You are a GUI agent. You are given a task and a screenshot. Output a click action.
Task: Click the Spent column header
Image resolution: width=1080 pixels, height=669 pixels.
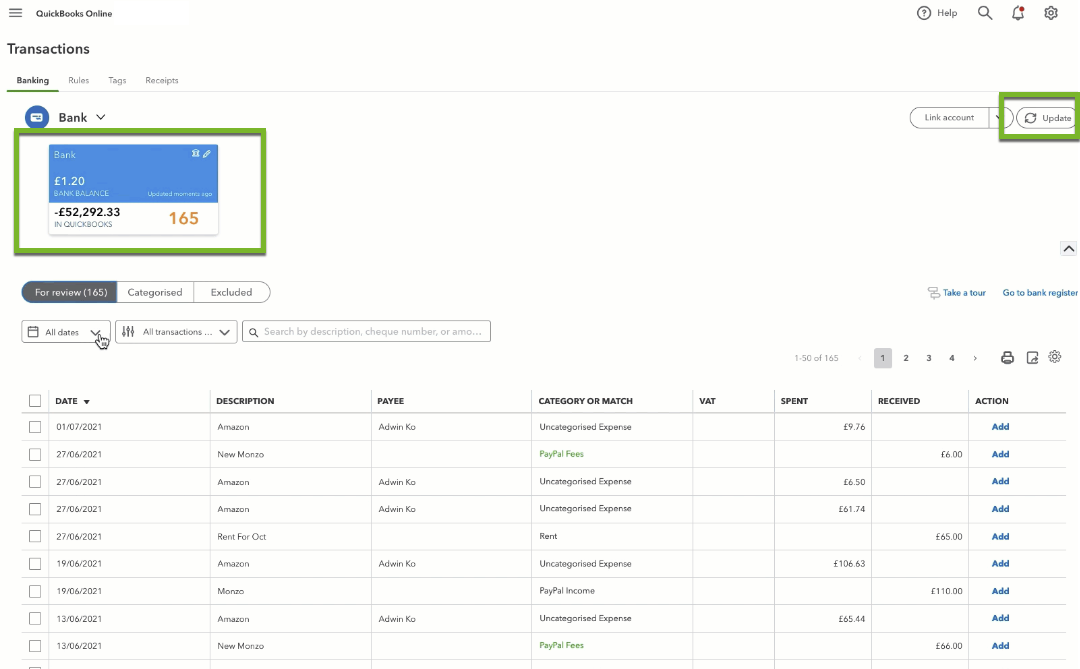[794, 401]
